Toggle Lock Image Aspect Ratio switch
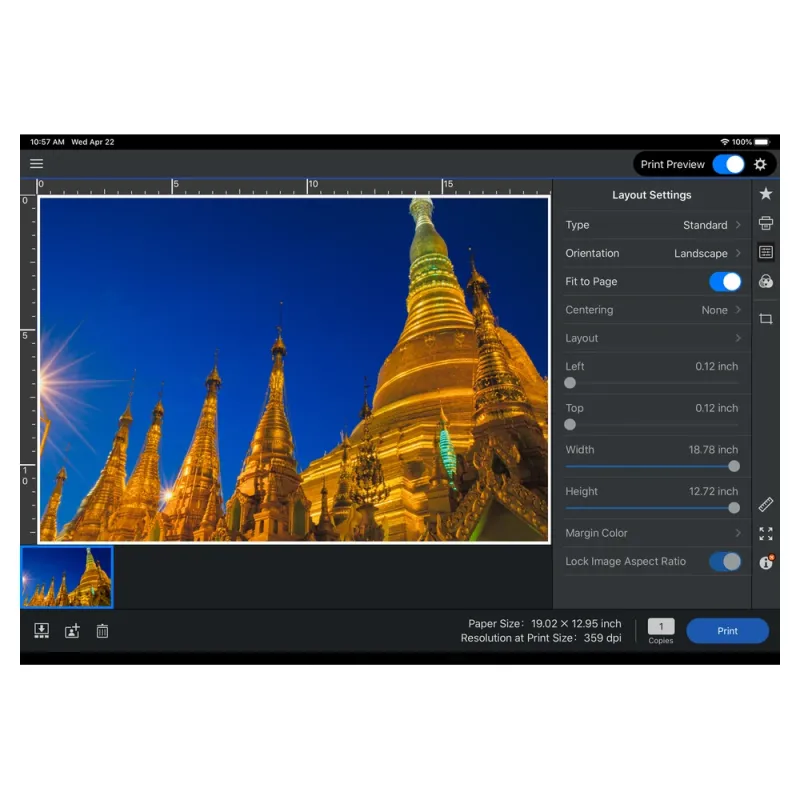 click(x=725, y=562)
